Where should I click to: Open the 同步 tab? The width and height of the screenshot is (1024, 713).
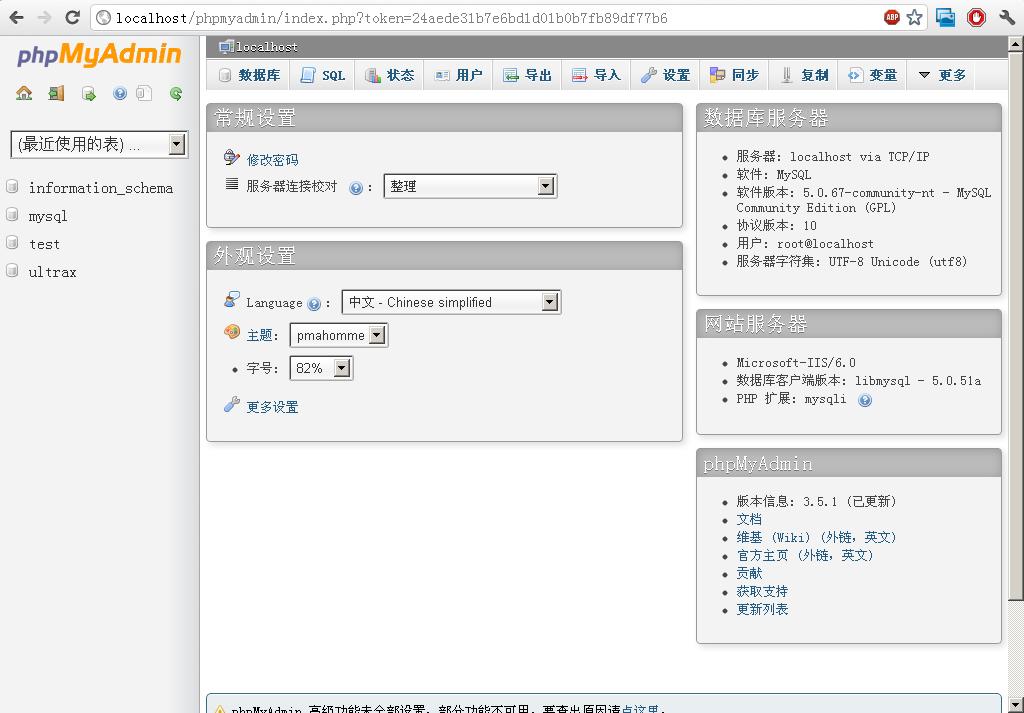(x=734, y=75)
